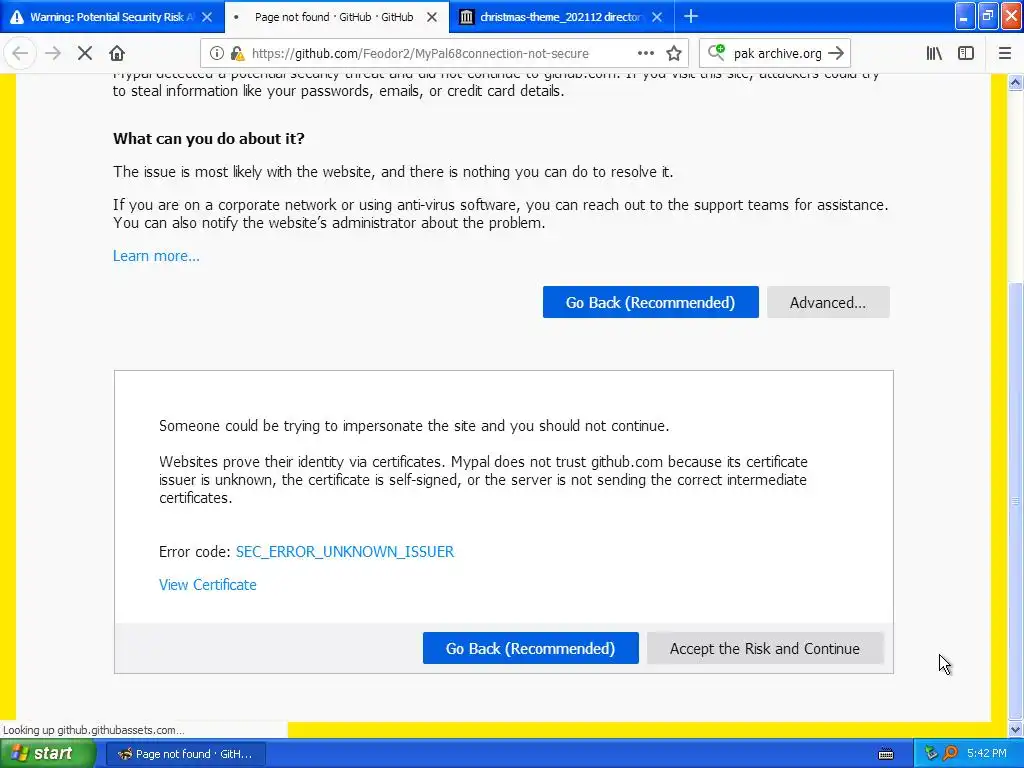Open the hamburger application menu

click(1004, 54)
